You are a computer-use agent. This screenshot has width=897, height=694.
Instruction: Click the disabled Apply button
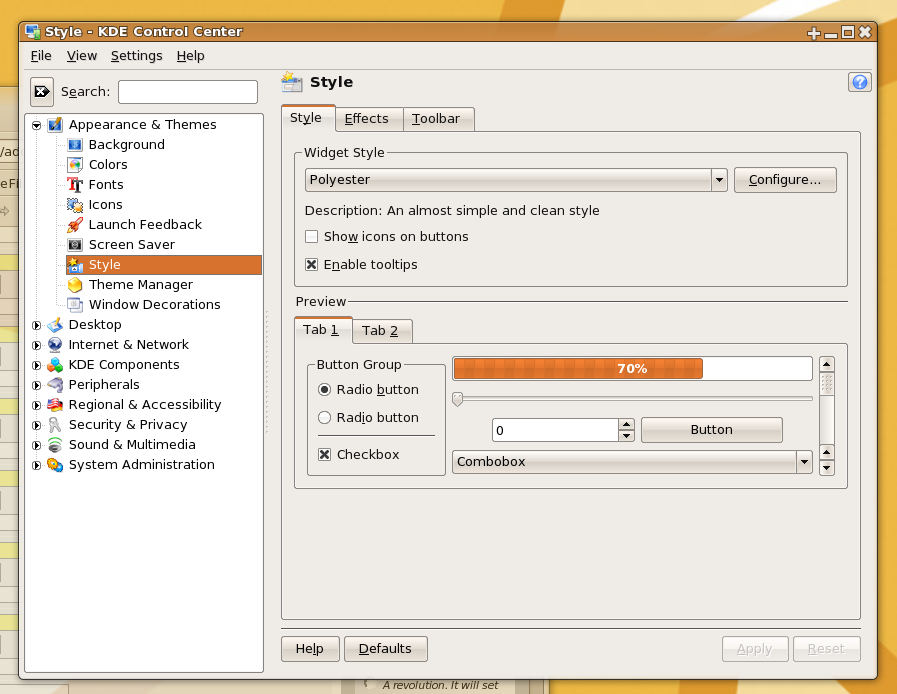pos(755,649)
